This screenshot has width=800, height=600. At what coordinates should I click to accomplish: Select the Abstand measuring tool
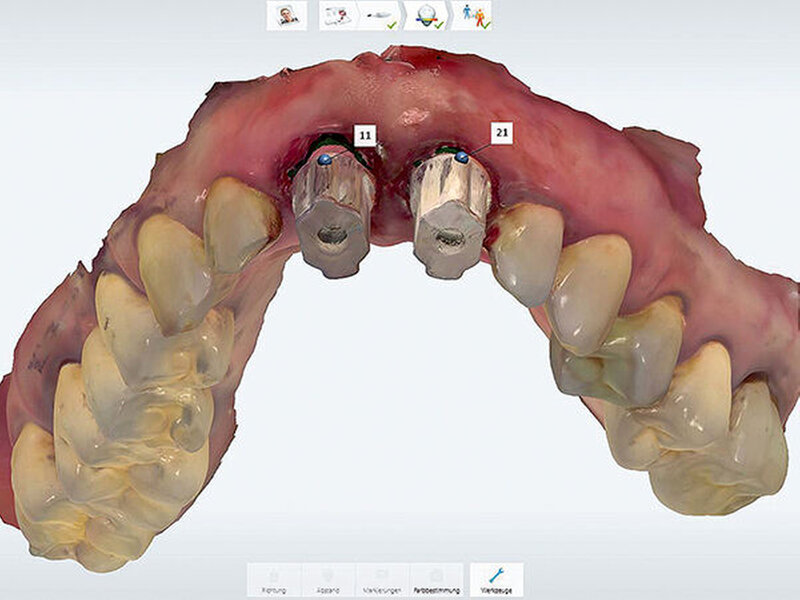click(328, 580)
